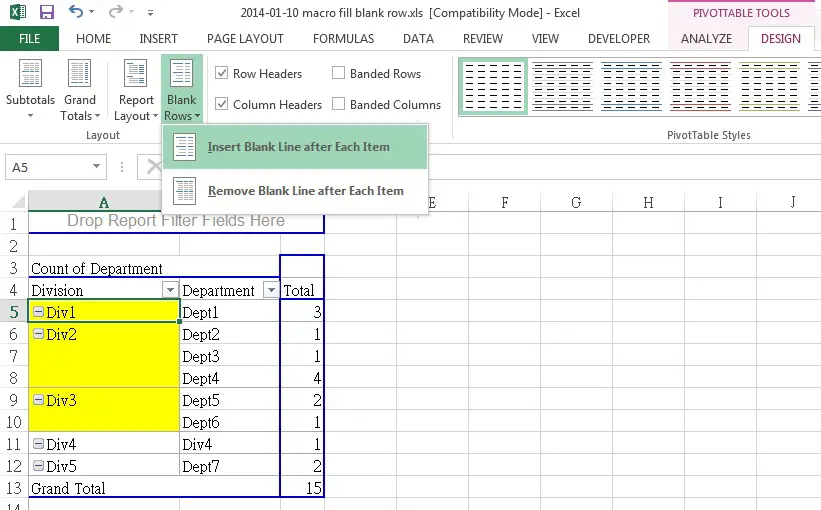Viewport: 821px width, 510px height.
Task: Select the DESIGN tab under PivotTable Tools
Action: (x=781, y=39)
